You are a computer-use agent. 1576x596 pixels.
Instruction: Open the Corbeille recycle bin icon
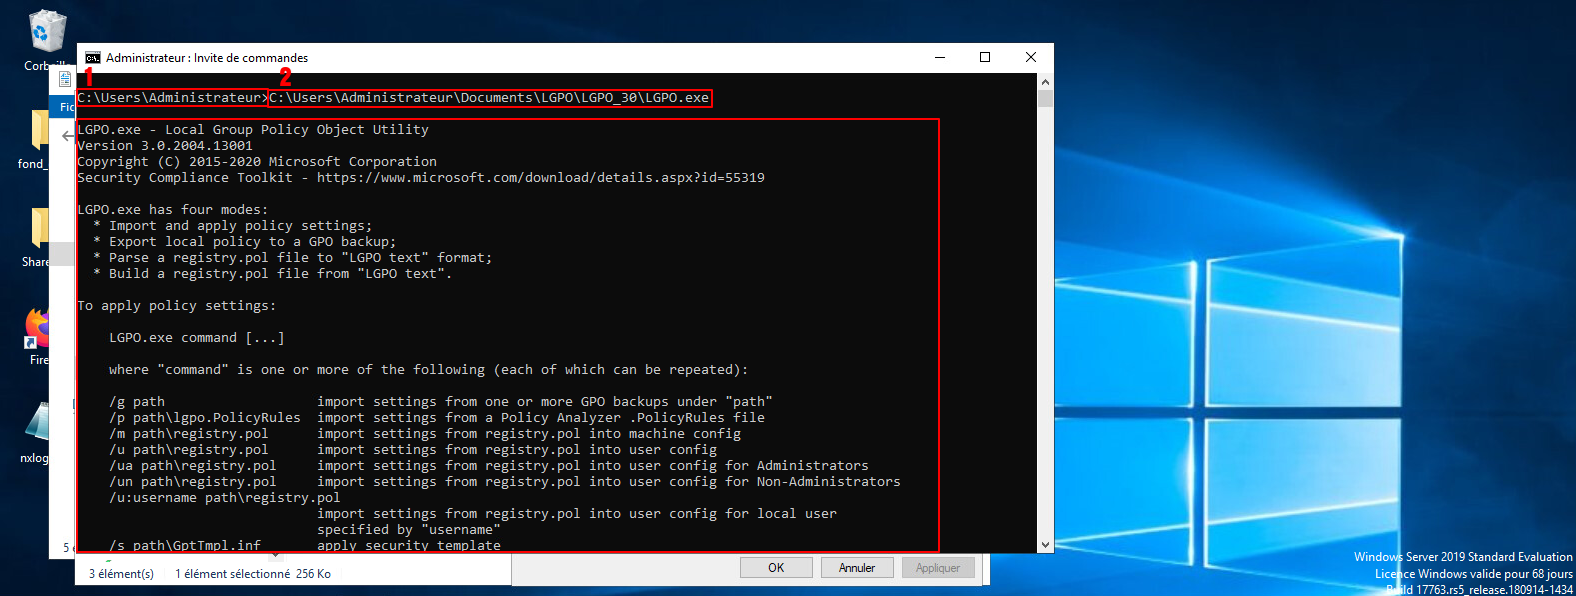point(45,32)
